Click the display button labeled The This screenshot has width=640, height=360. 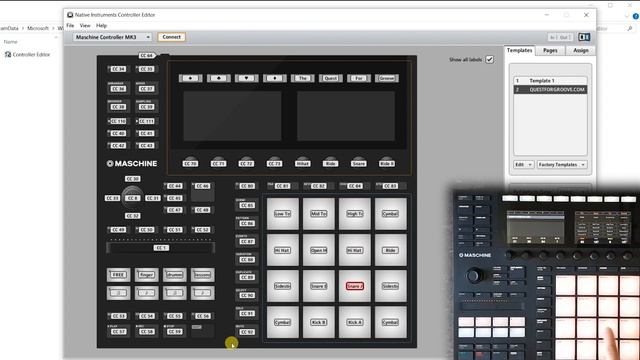tap(302, 78)
